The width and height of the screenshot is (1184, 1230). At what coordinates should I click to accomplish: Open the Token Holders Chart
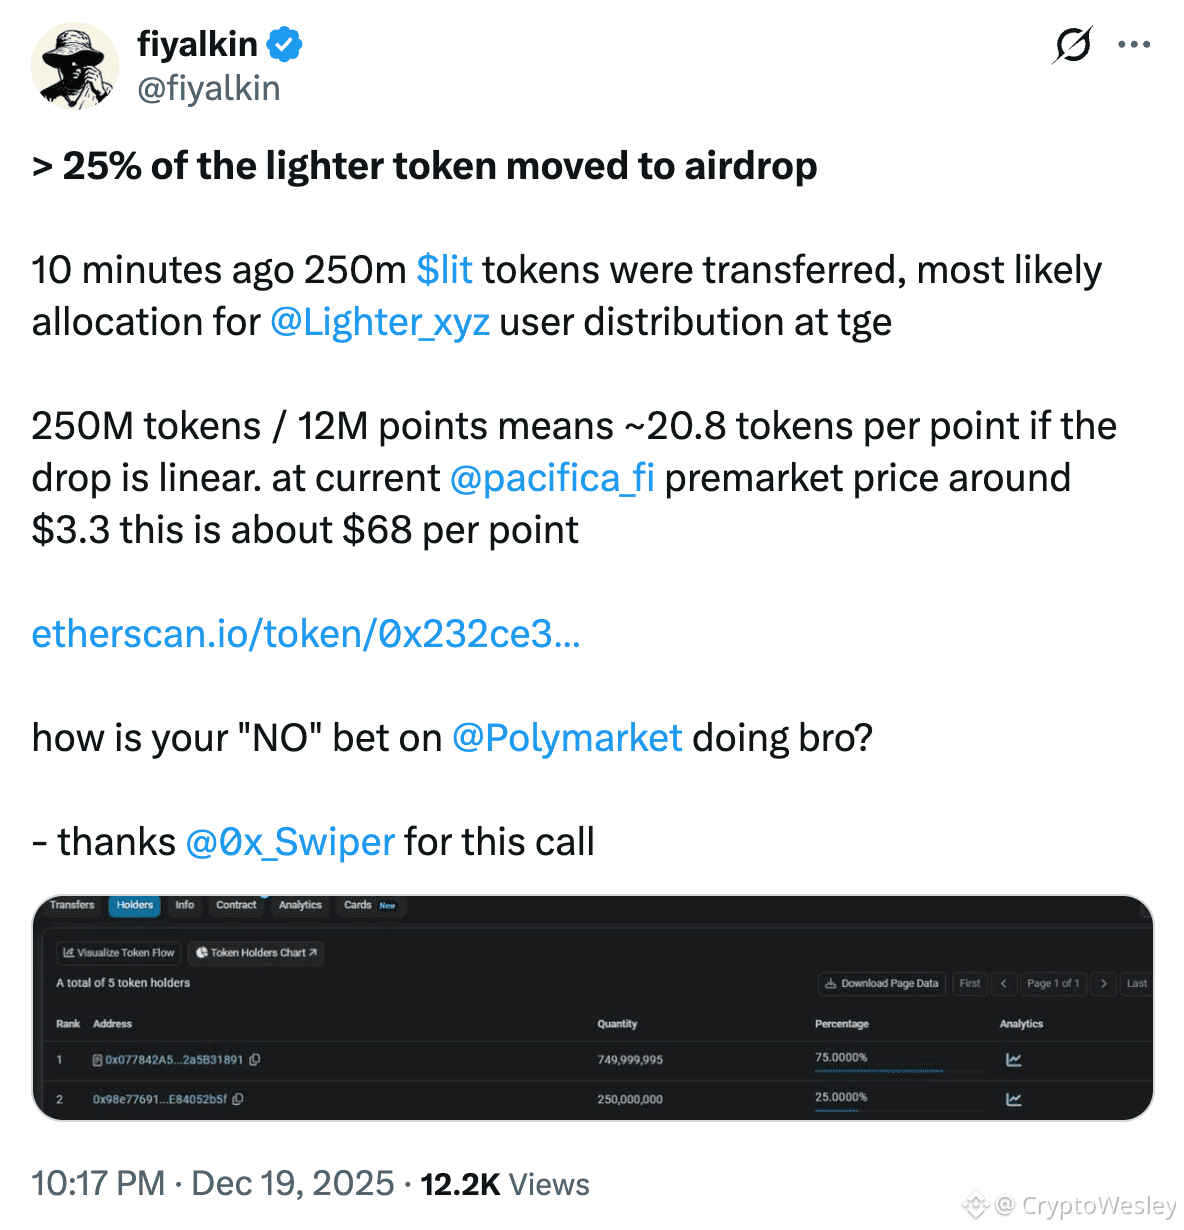257,953
